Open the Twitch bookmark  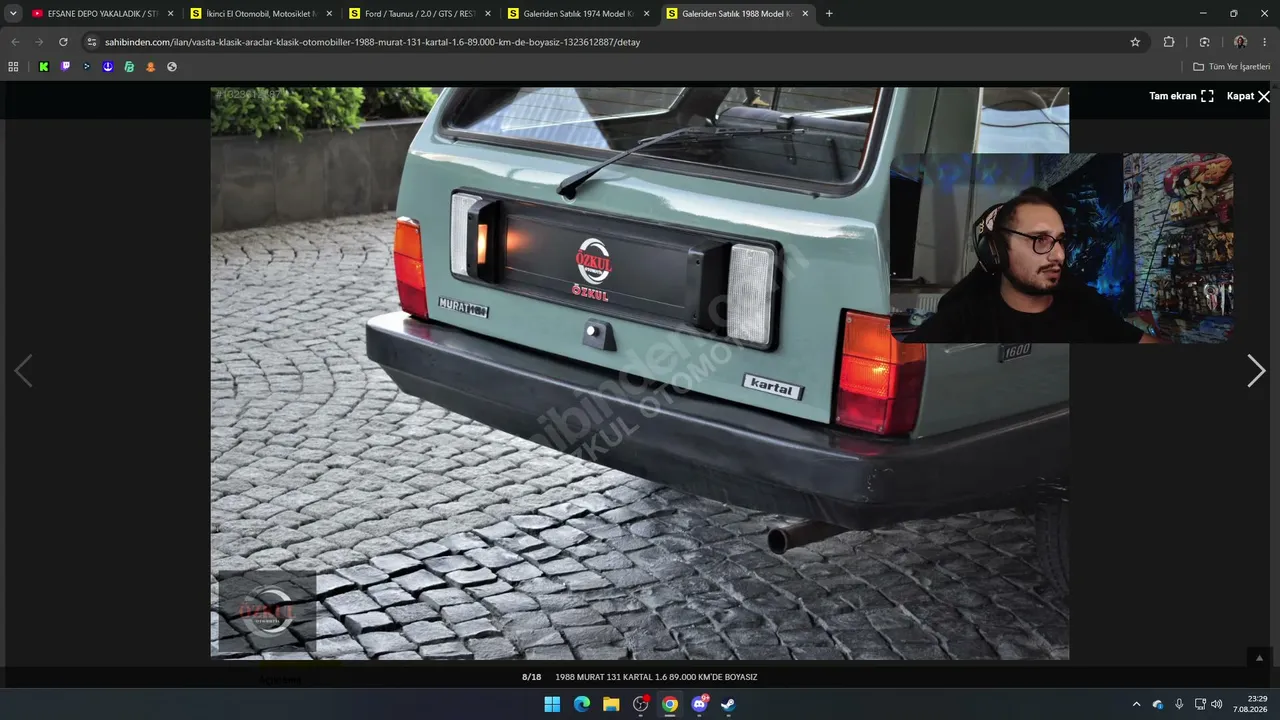pyautogui.click(x=66, y=67)
